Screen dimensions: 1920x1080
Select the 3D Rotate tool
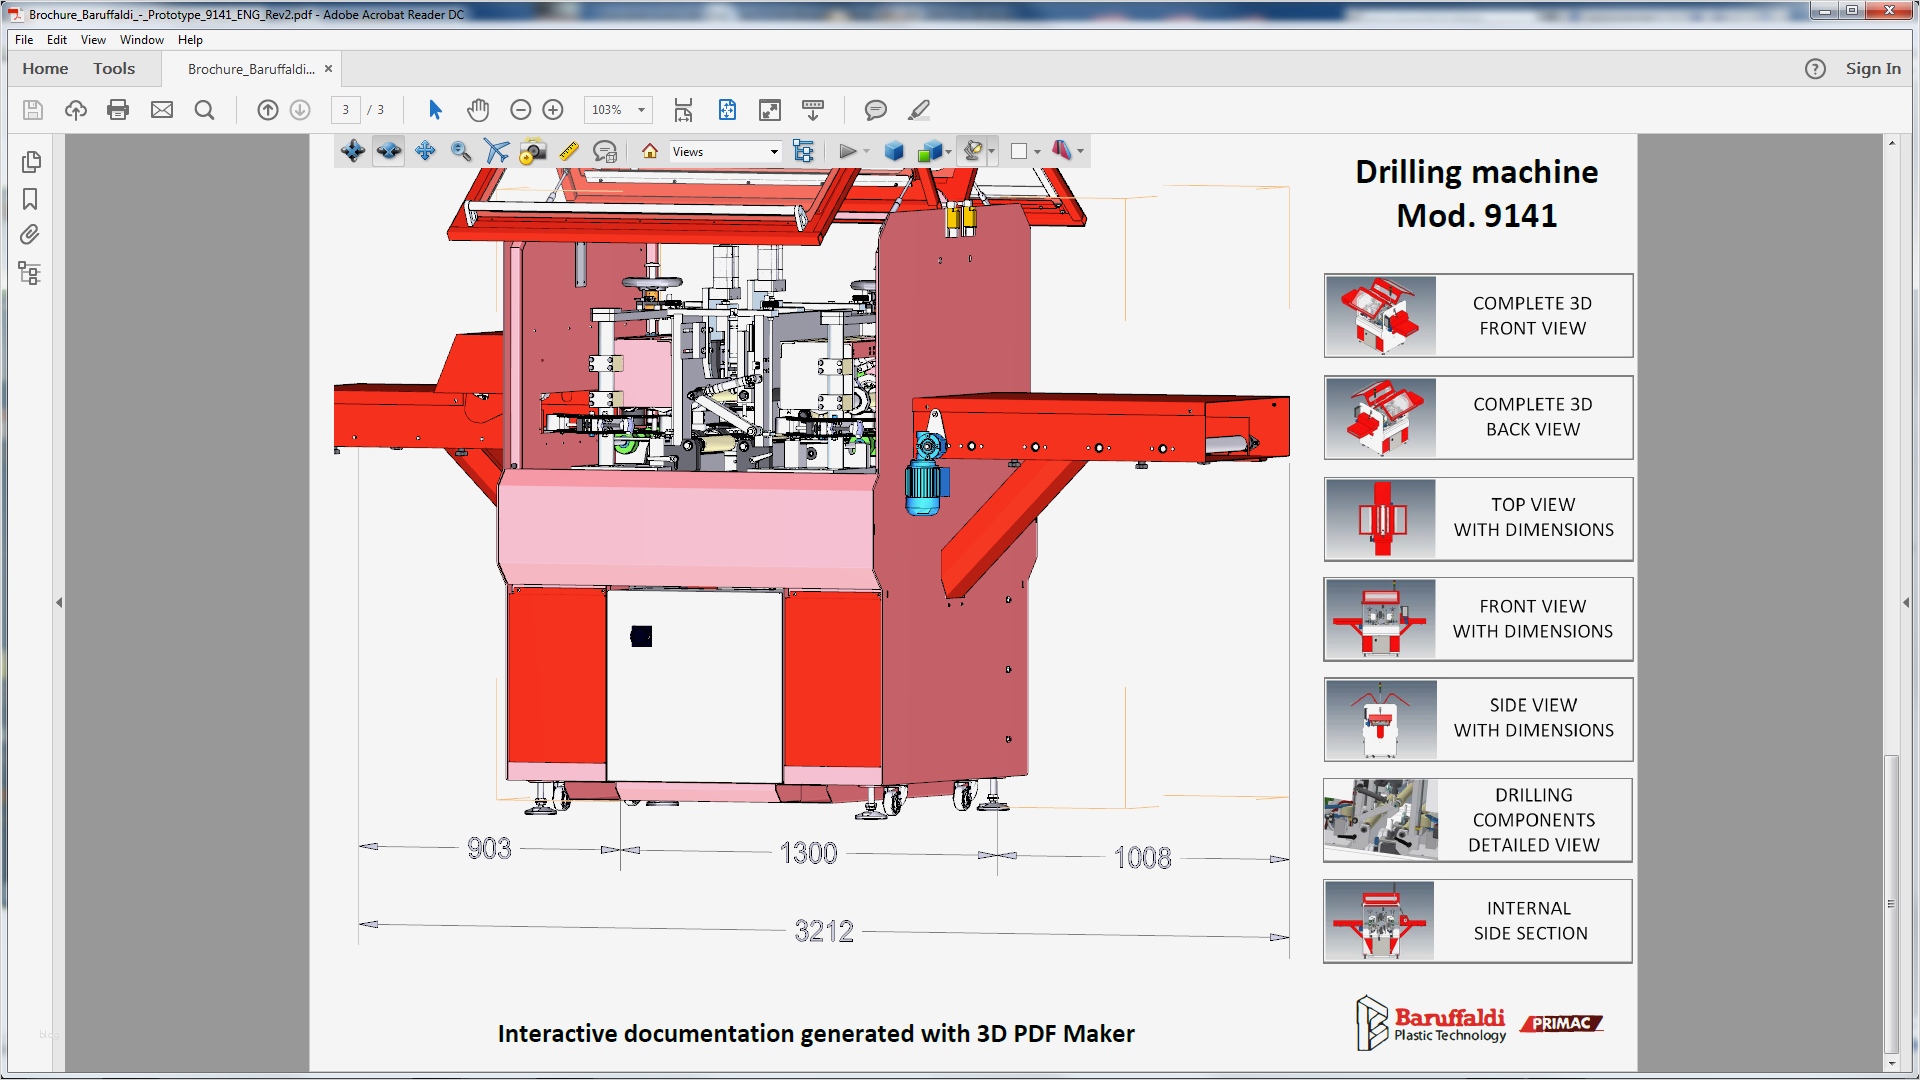tap(352, 152)
